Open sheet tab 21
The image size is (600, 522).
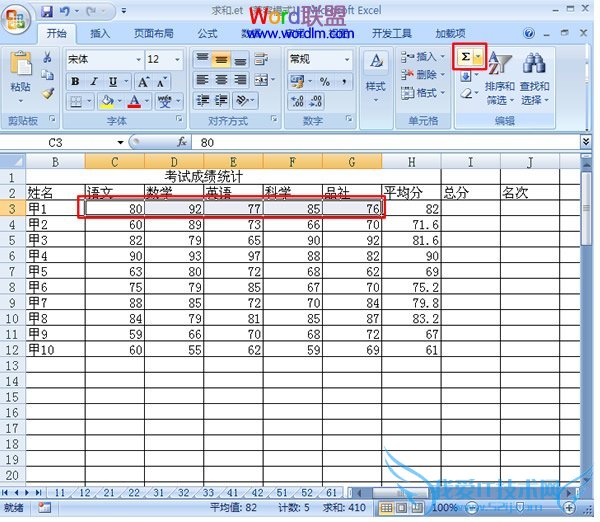(109, 493)
